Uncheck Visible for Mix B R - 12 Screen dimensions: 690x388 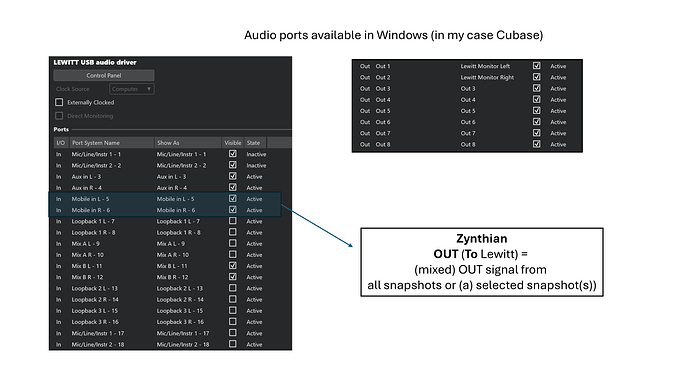(x=232, y=277)
